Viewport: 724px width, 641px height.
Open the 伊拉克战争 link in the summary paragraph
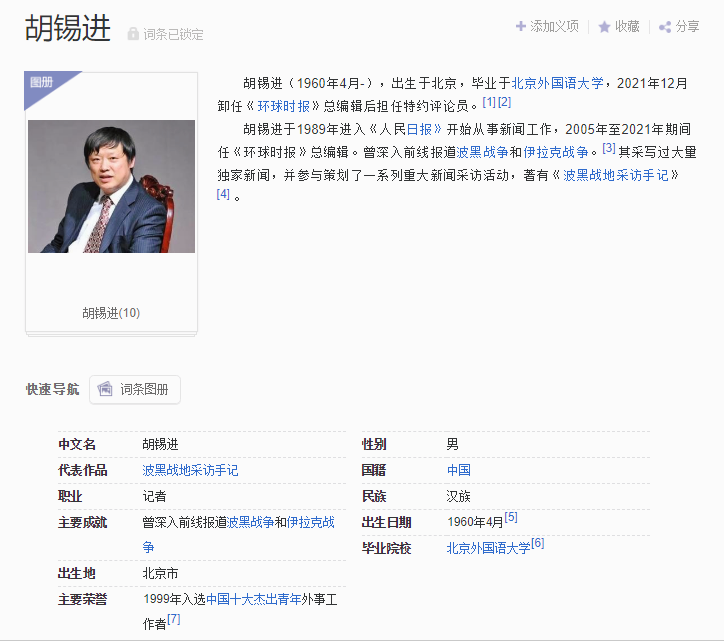click(556, 152)
